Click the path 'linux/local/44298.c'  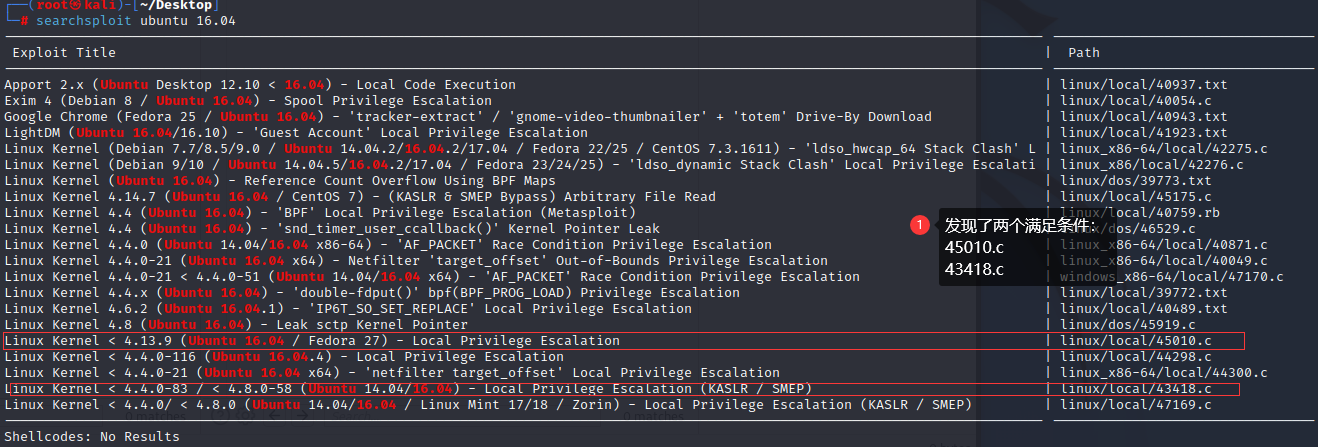tap(1136, 357)
